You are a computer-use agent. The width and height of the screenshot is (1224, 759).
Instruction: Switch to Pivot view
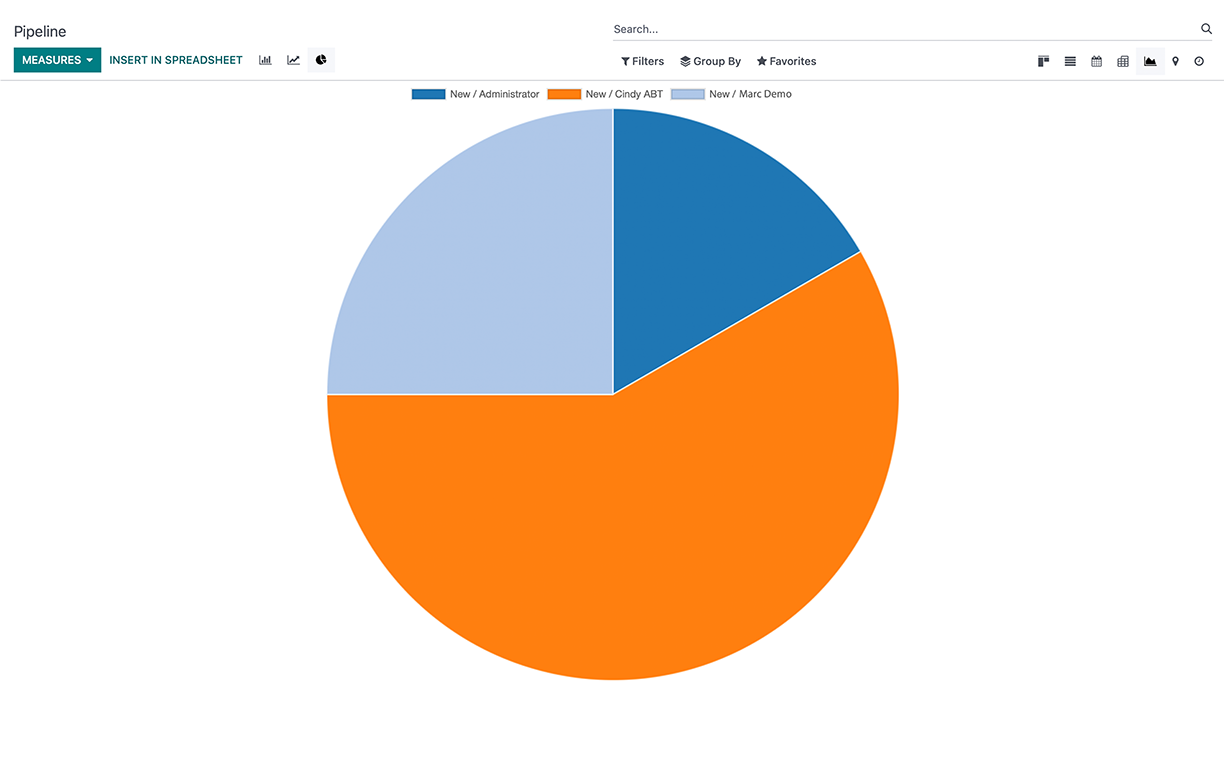[1122, 61]
